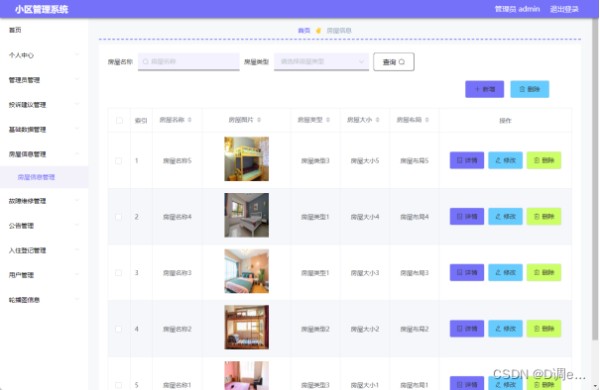Screen dimensions: 600x390
Task: Click the 操作 column header
Action: pyautogui.click(x=505, y=121)
